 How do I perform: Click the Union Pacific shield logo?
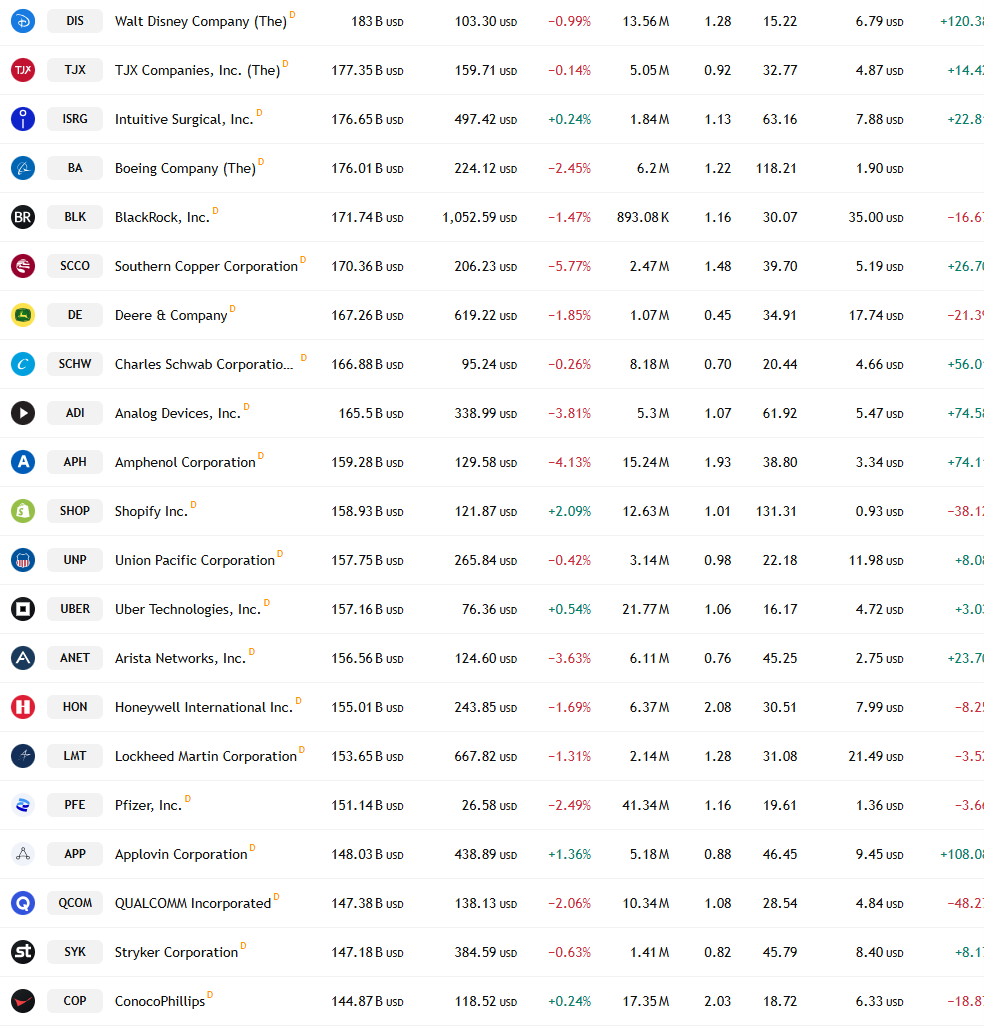[x=23, y=560]
